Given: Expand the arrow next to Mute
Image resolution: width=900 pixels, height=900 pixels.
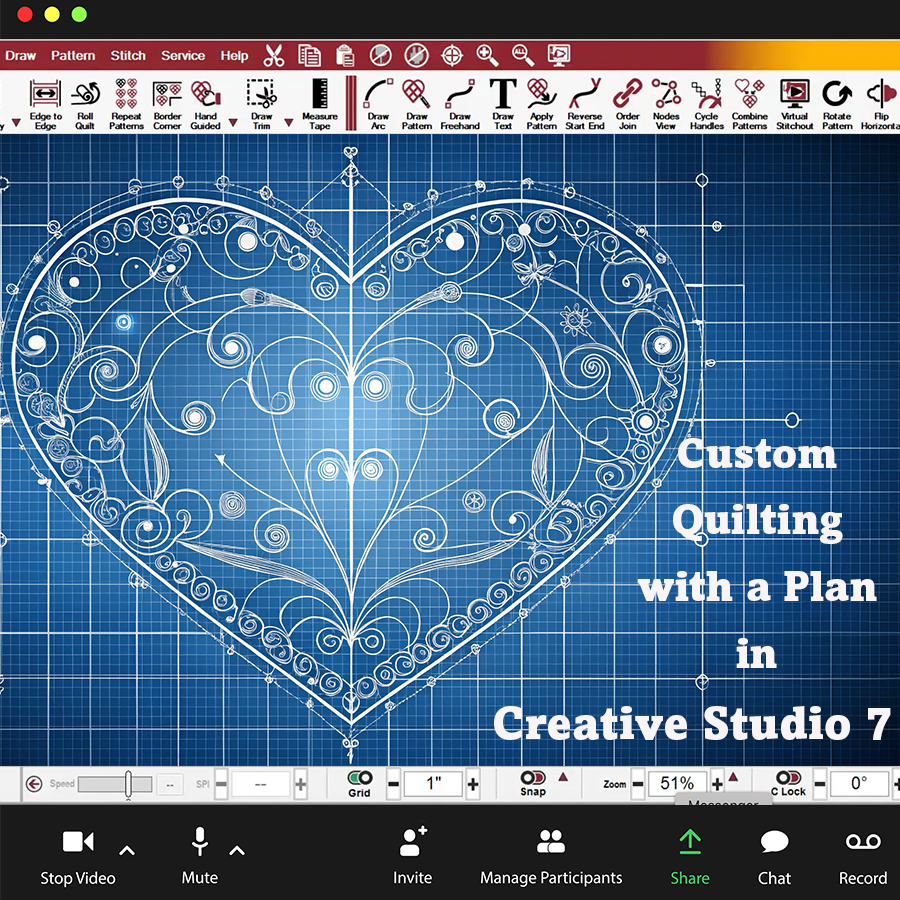Looking at the screenshot, I should (x=237, y=851).
